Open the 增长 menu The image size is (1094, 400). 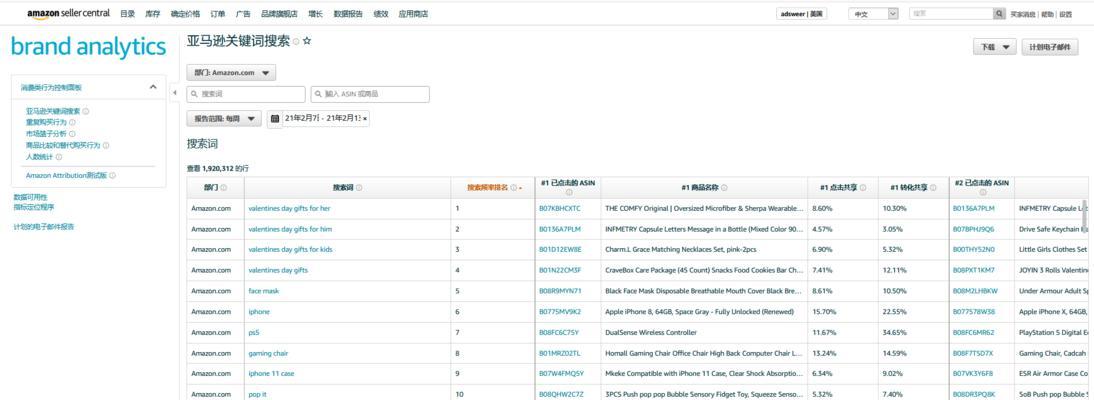coord(315,14)
